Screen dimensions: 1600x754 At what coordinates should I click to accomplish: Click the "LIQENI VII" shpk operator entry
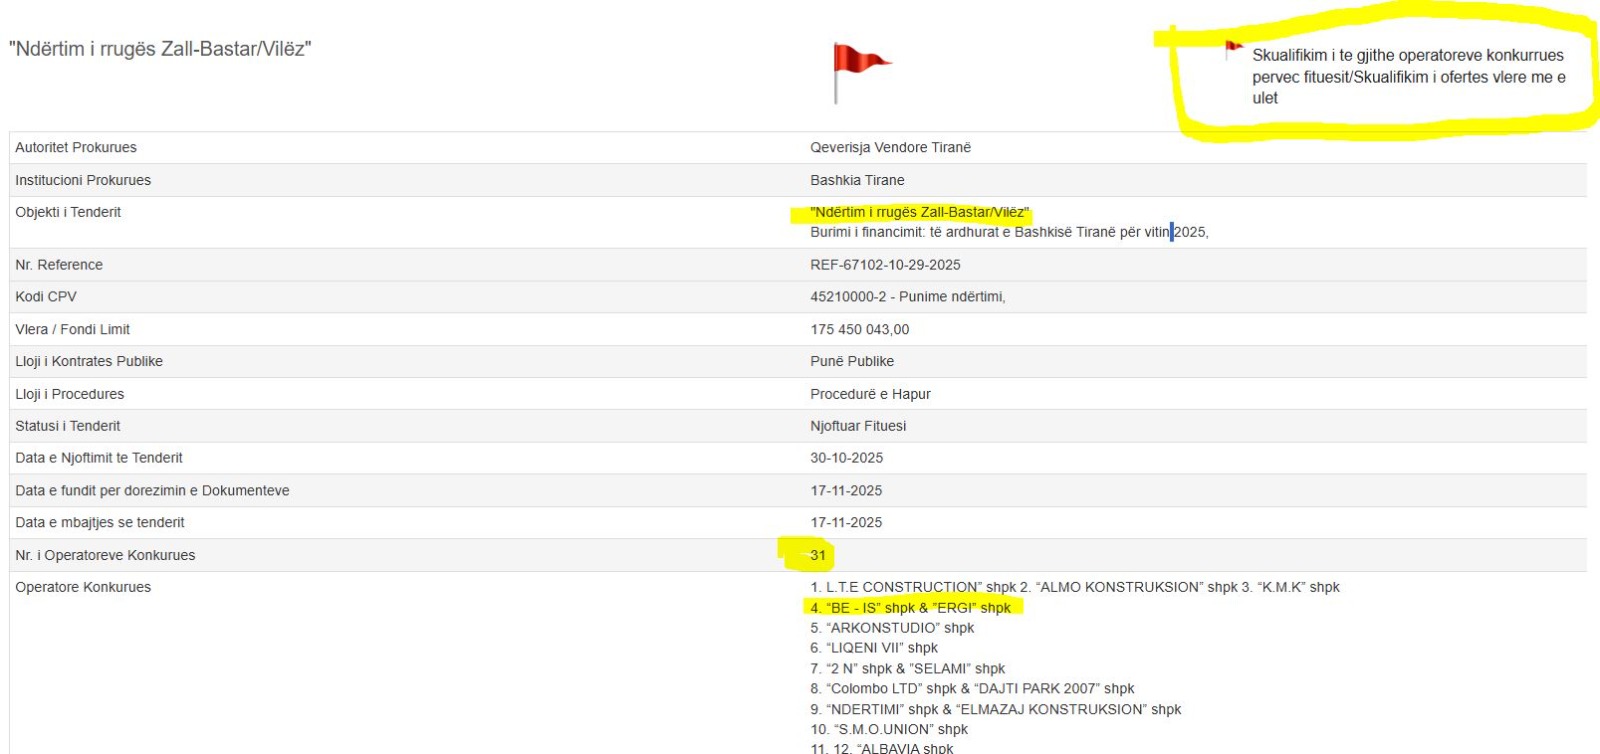click(874, 648)
